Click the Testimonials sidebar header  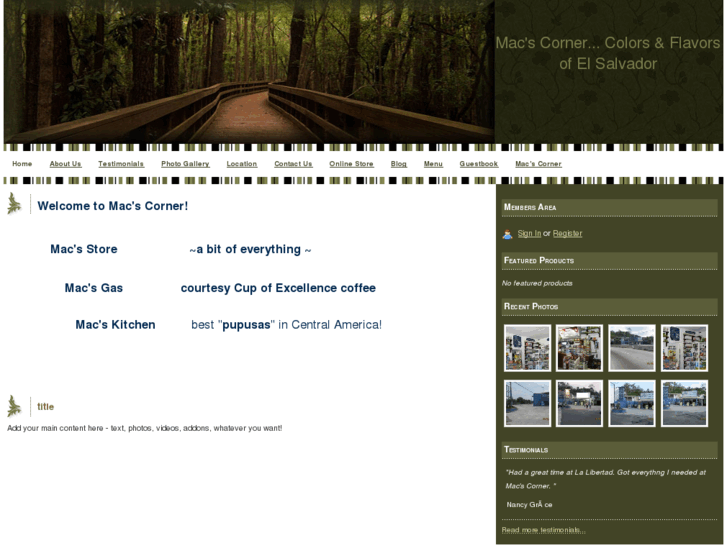click(609, 450)
